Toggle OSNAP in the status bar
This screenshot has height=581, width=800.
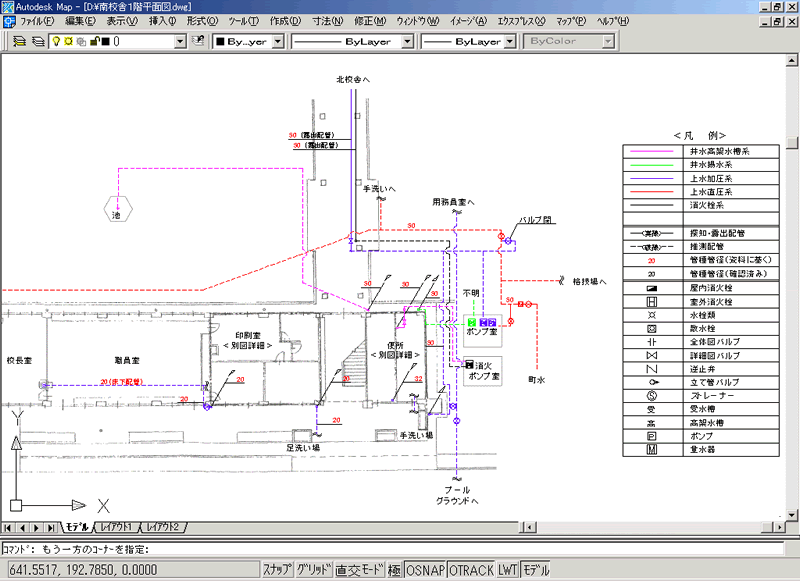[x=425, y=570]
